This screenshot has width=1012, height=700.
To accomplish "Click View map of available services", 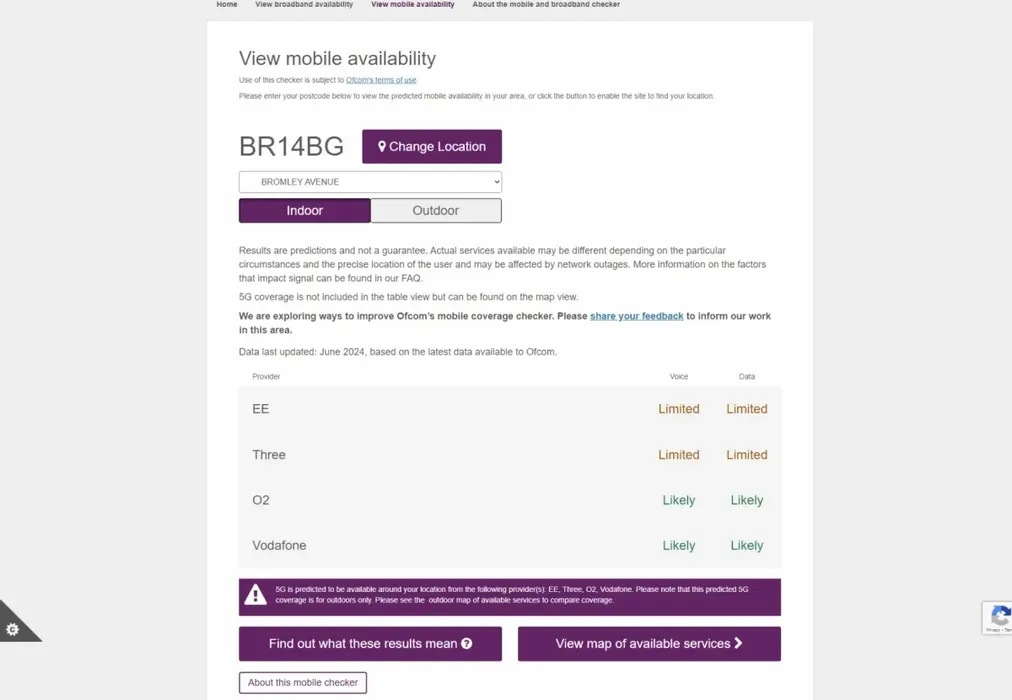I will (x=649, y=644).
